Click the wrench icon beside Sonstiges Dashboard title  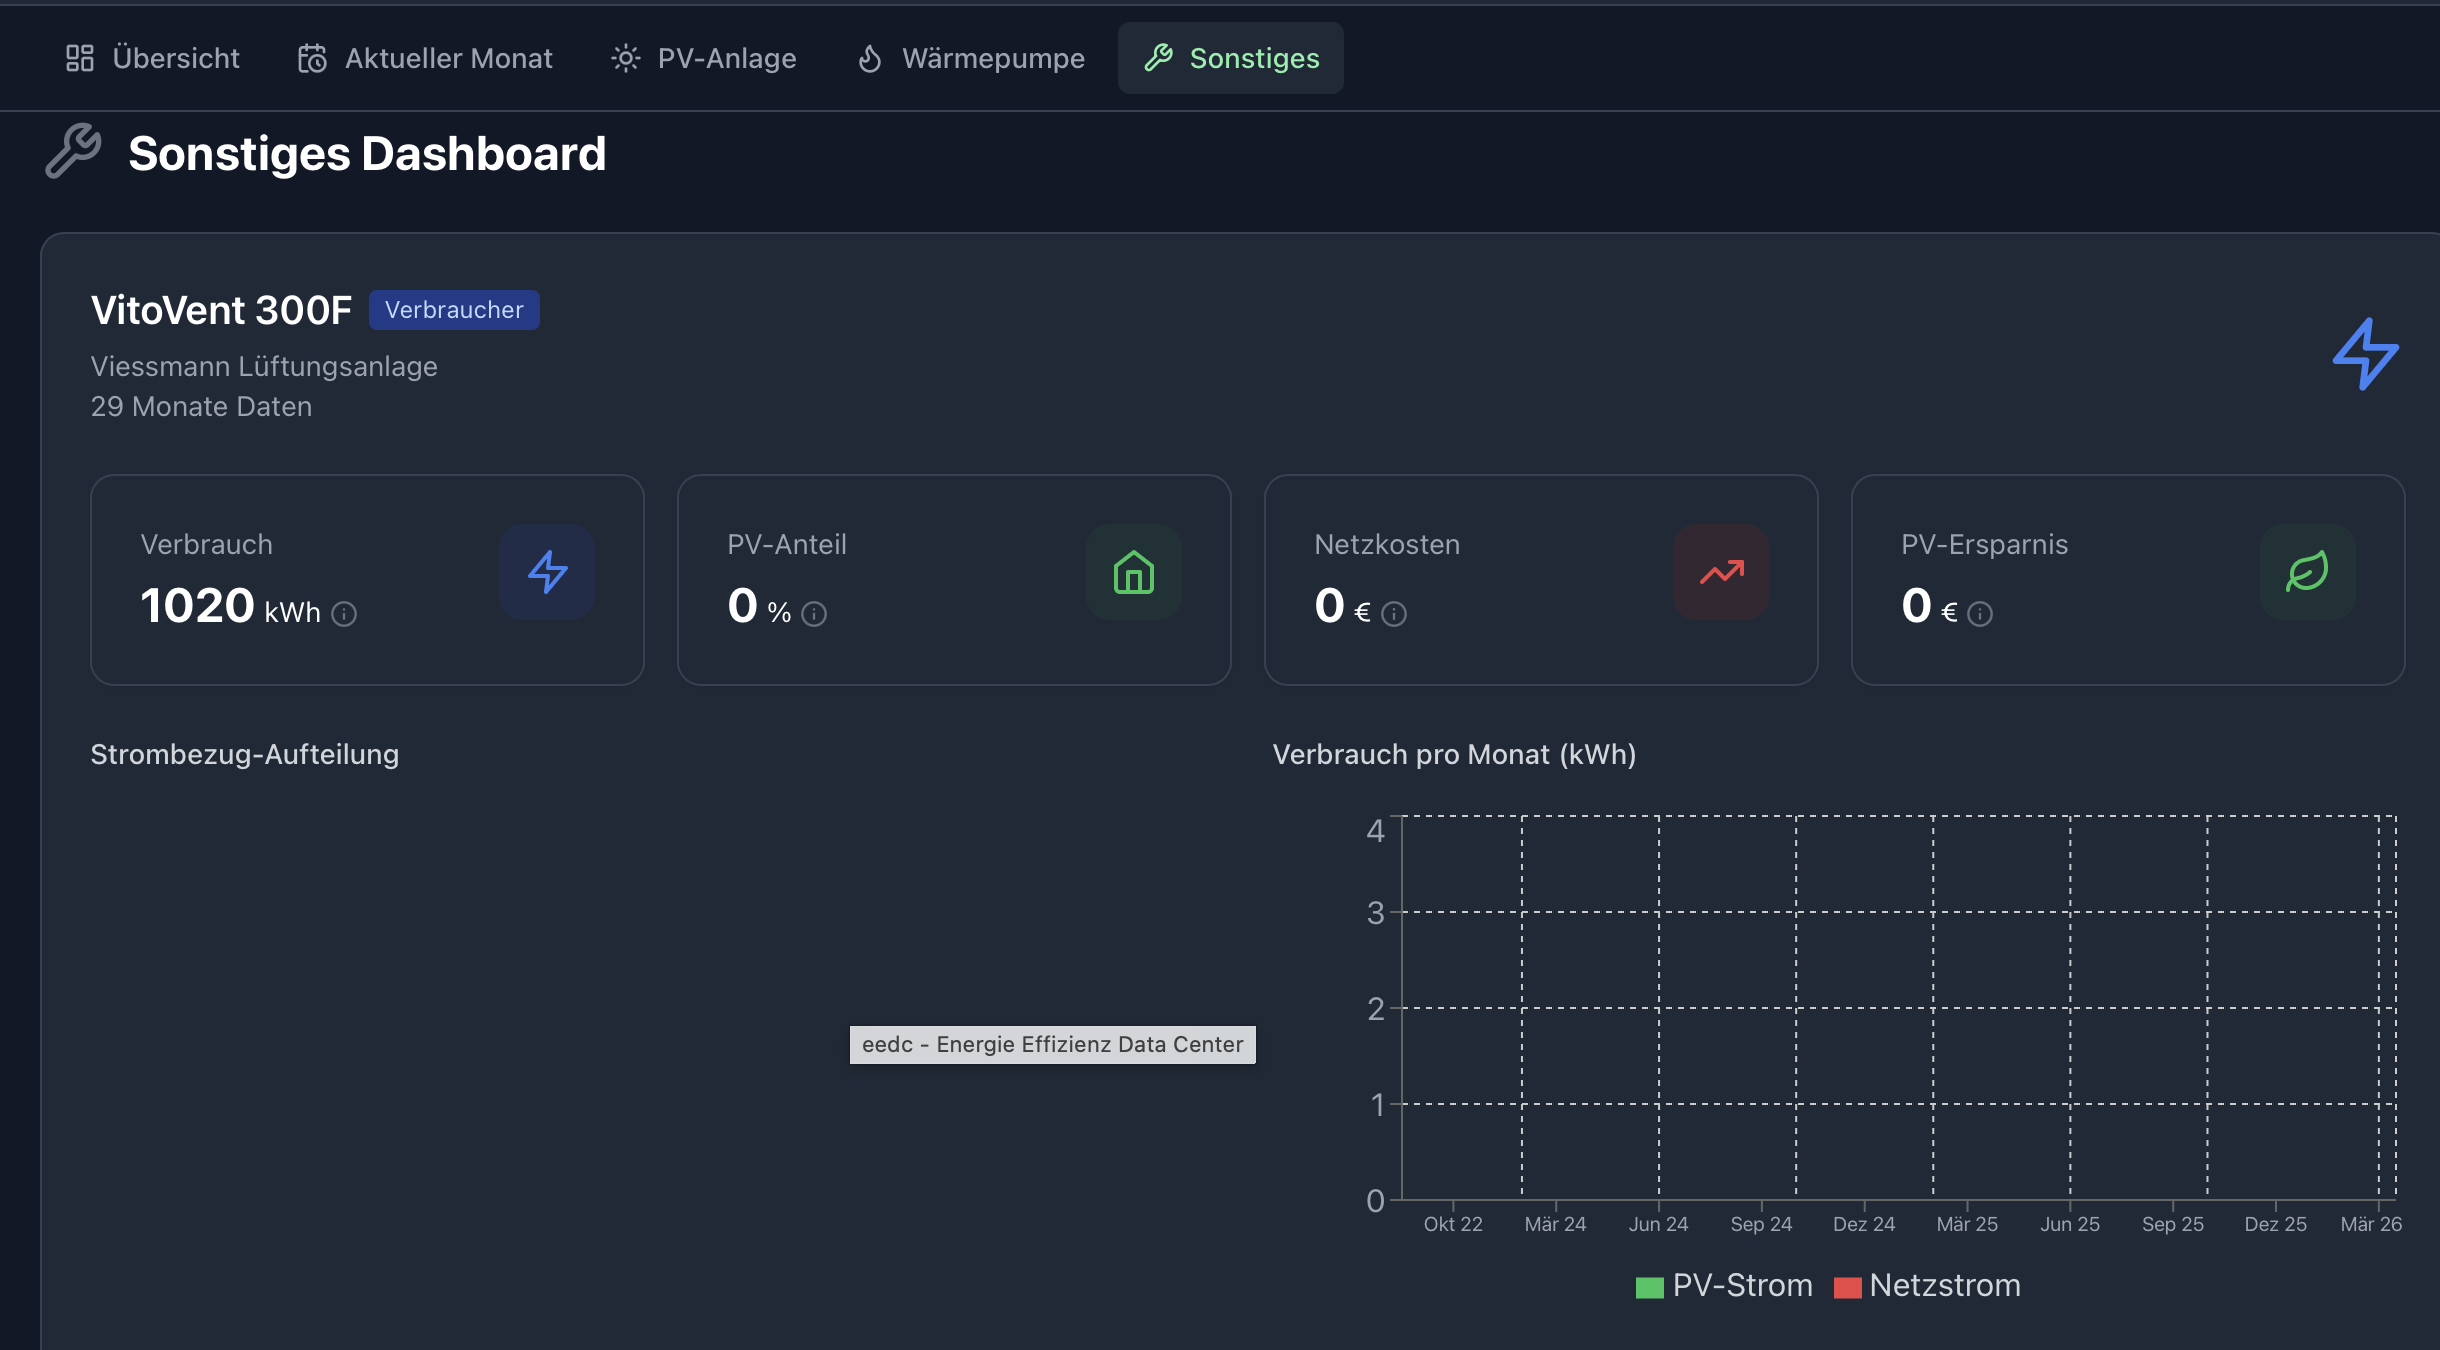pyautogui.click(x=74, y=152)
